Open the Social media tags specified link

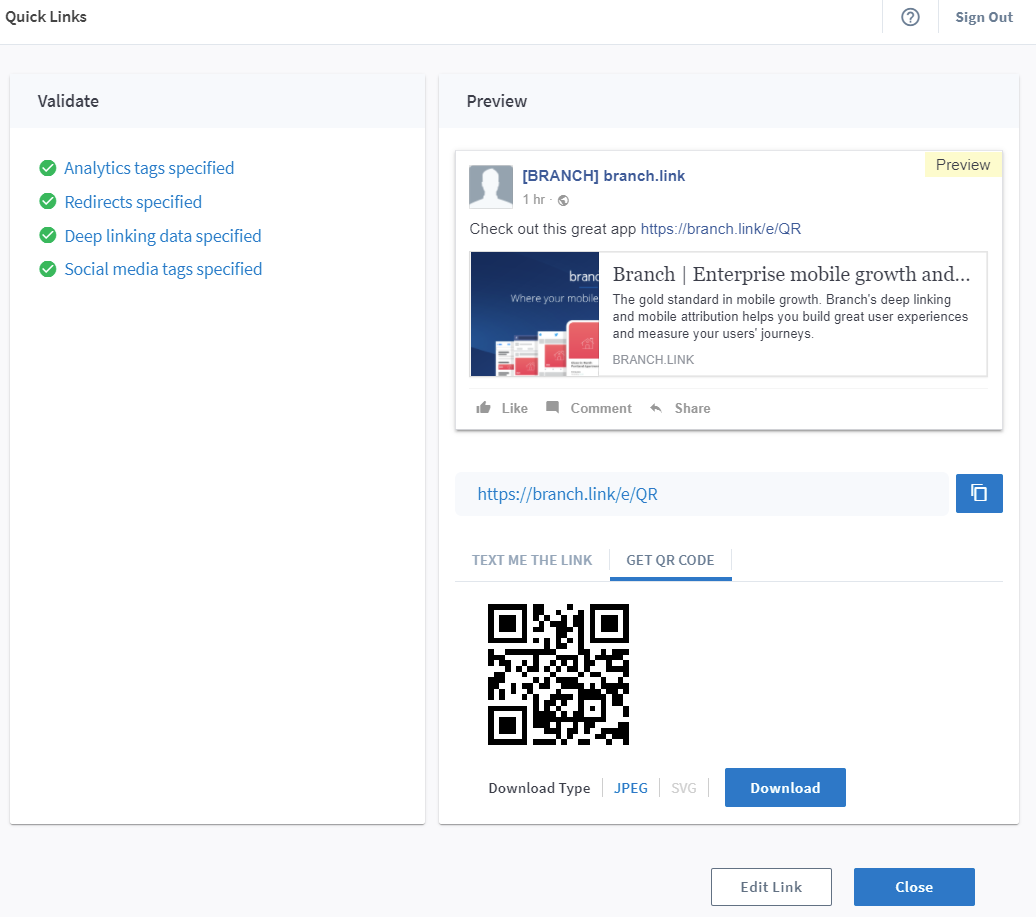[x=163, y=269]
